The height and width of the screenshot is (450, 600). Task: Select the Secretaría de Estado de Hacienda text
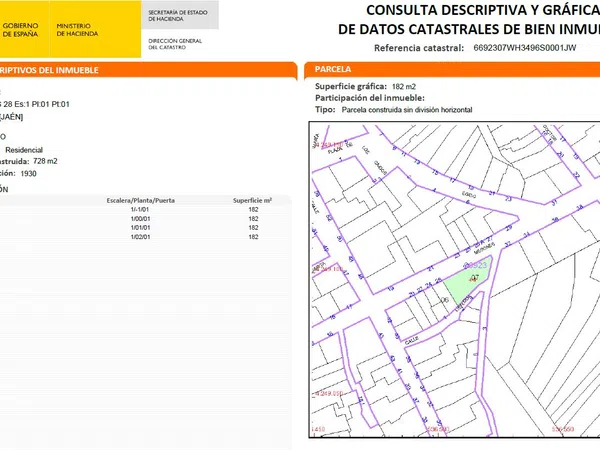point(178,15)
